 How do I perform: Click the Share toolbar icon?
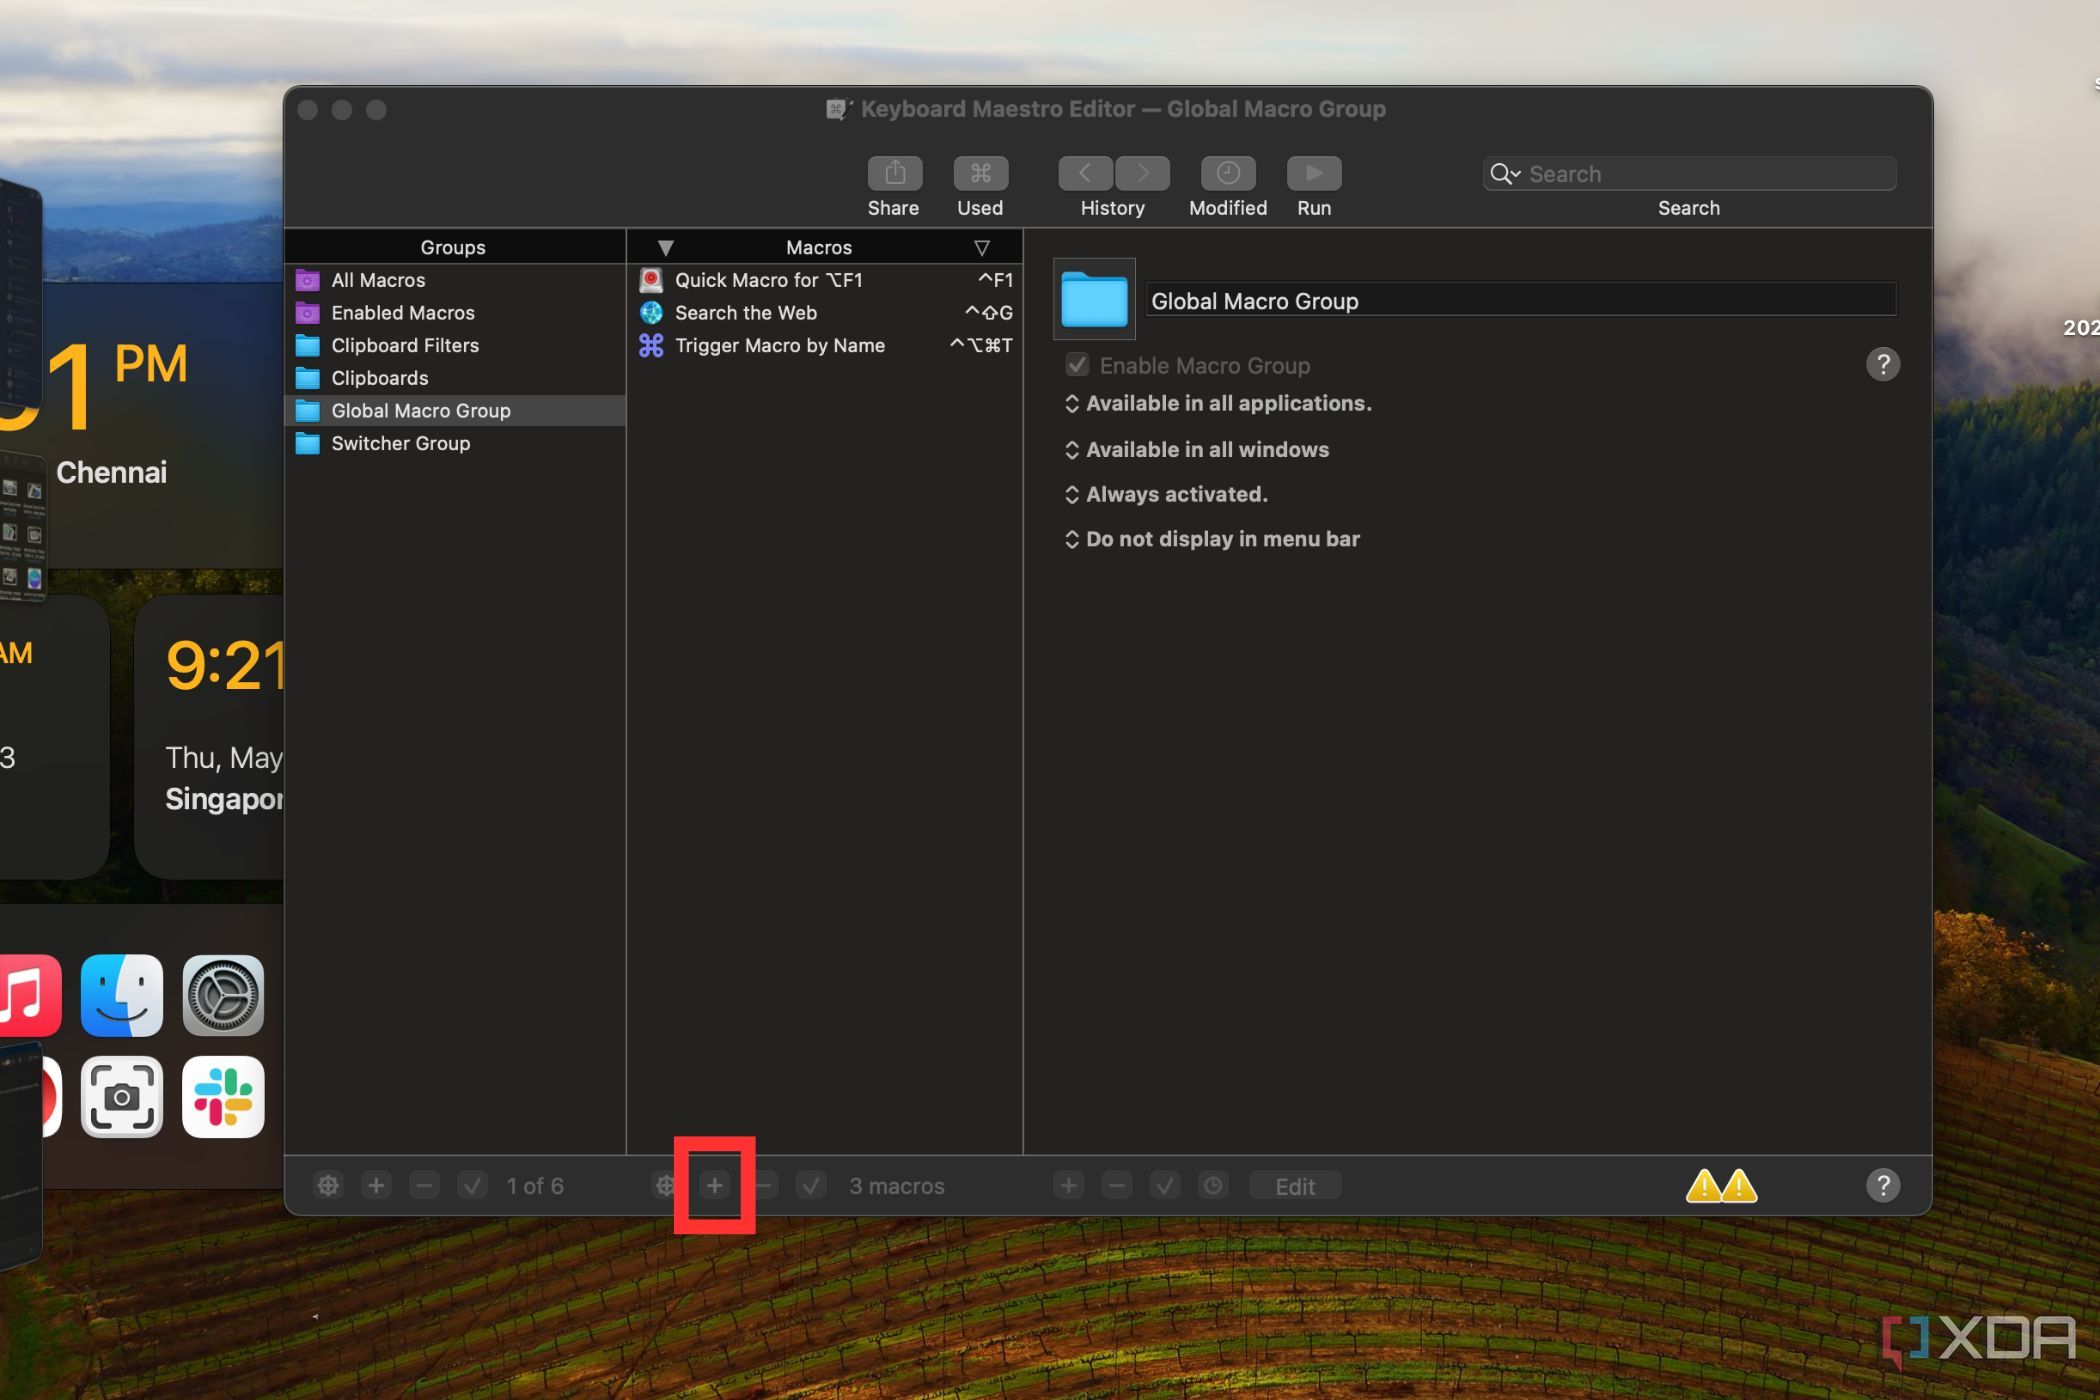(892, 173)
